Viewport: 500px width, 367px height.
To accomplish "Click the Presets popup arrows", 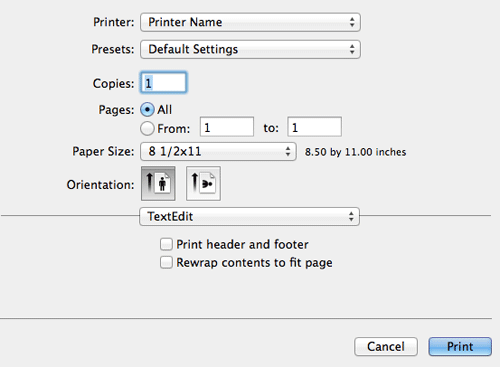I will [x=352, y=49].
